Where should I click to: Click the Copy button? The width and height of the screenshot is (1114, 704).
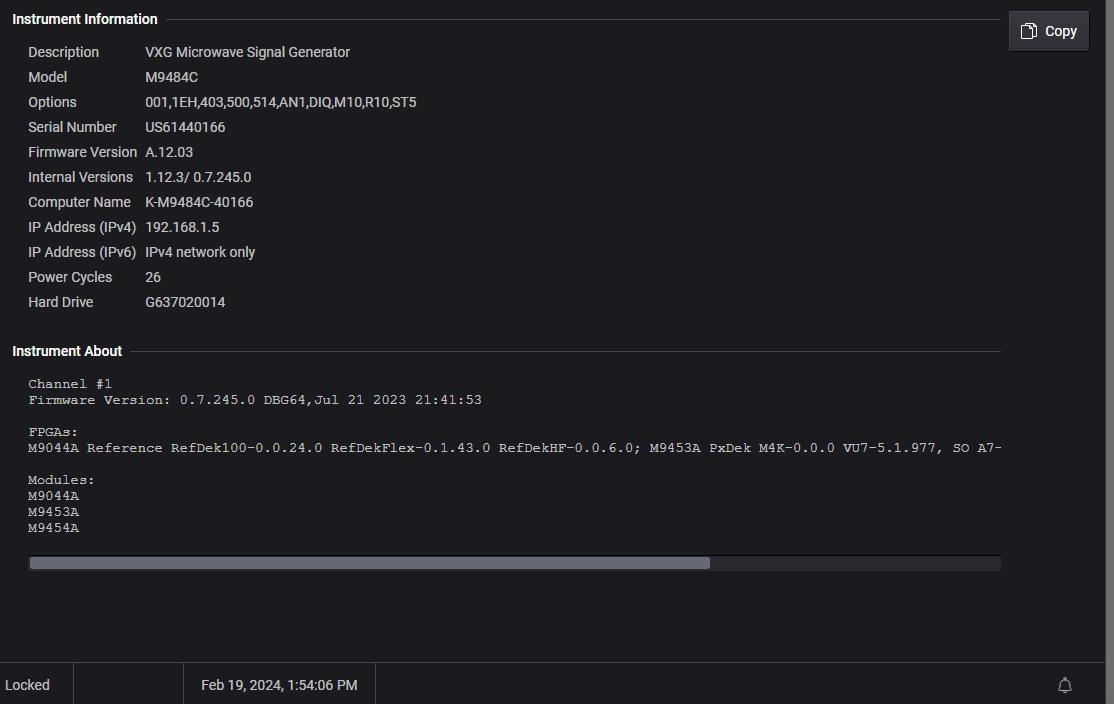1048,31
